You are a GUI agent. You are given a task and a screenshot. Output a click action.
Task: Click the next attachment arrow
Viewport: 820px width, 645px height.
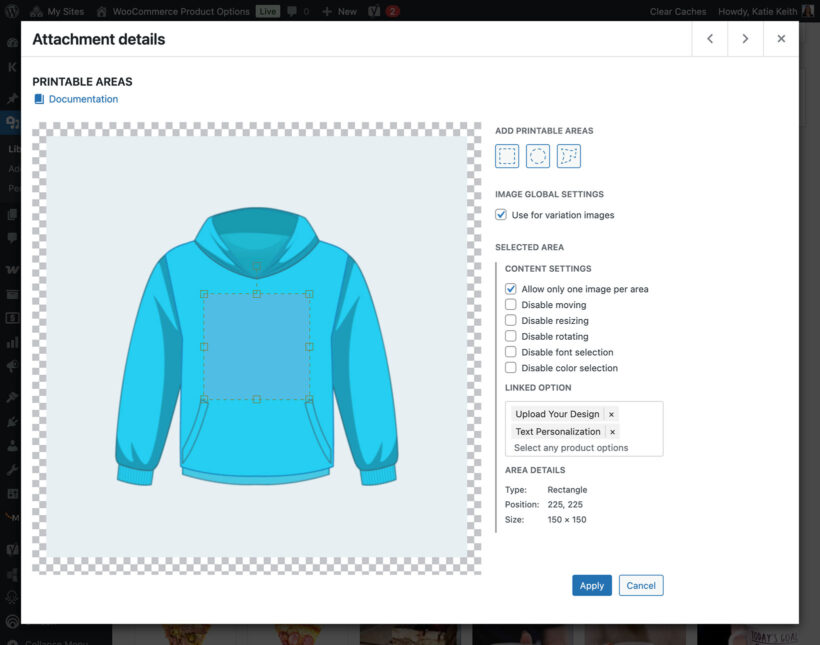pyautogui.click(x=746, y=38)
